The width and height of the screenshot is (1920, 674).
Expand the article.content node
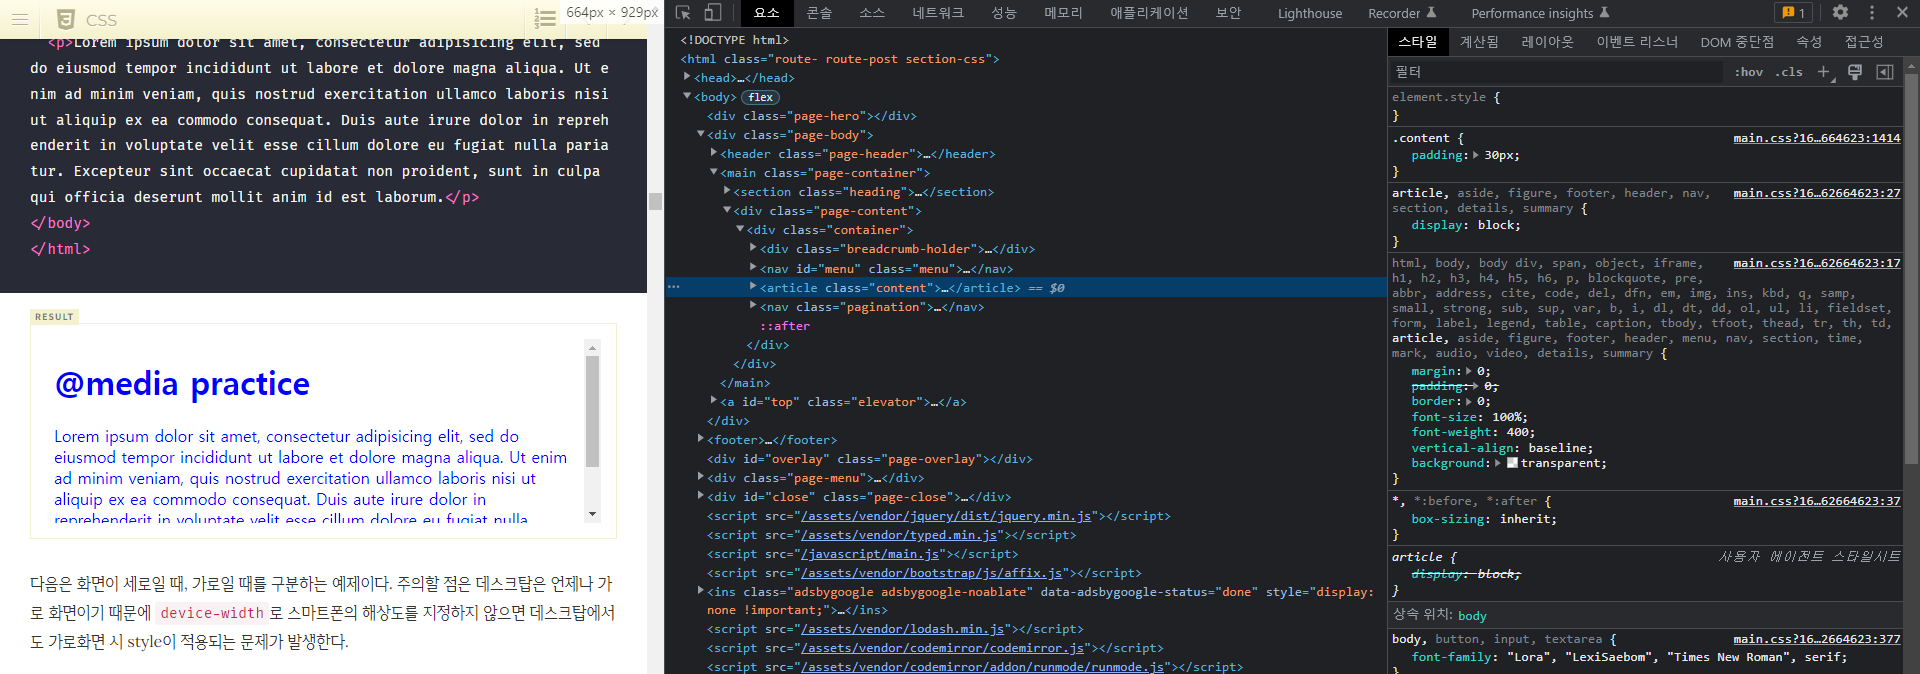[753, 287]
